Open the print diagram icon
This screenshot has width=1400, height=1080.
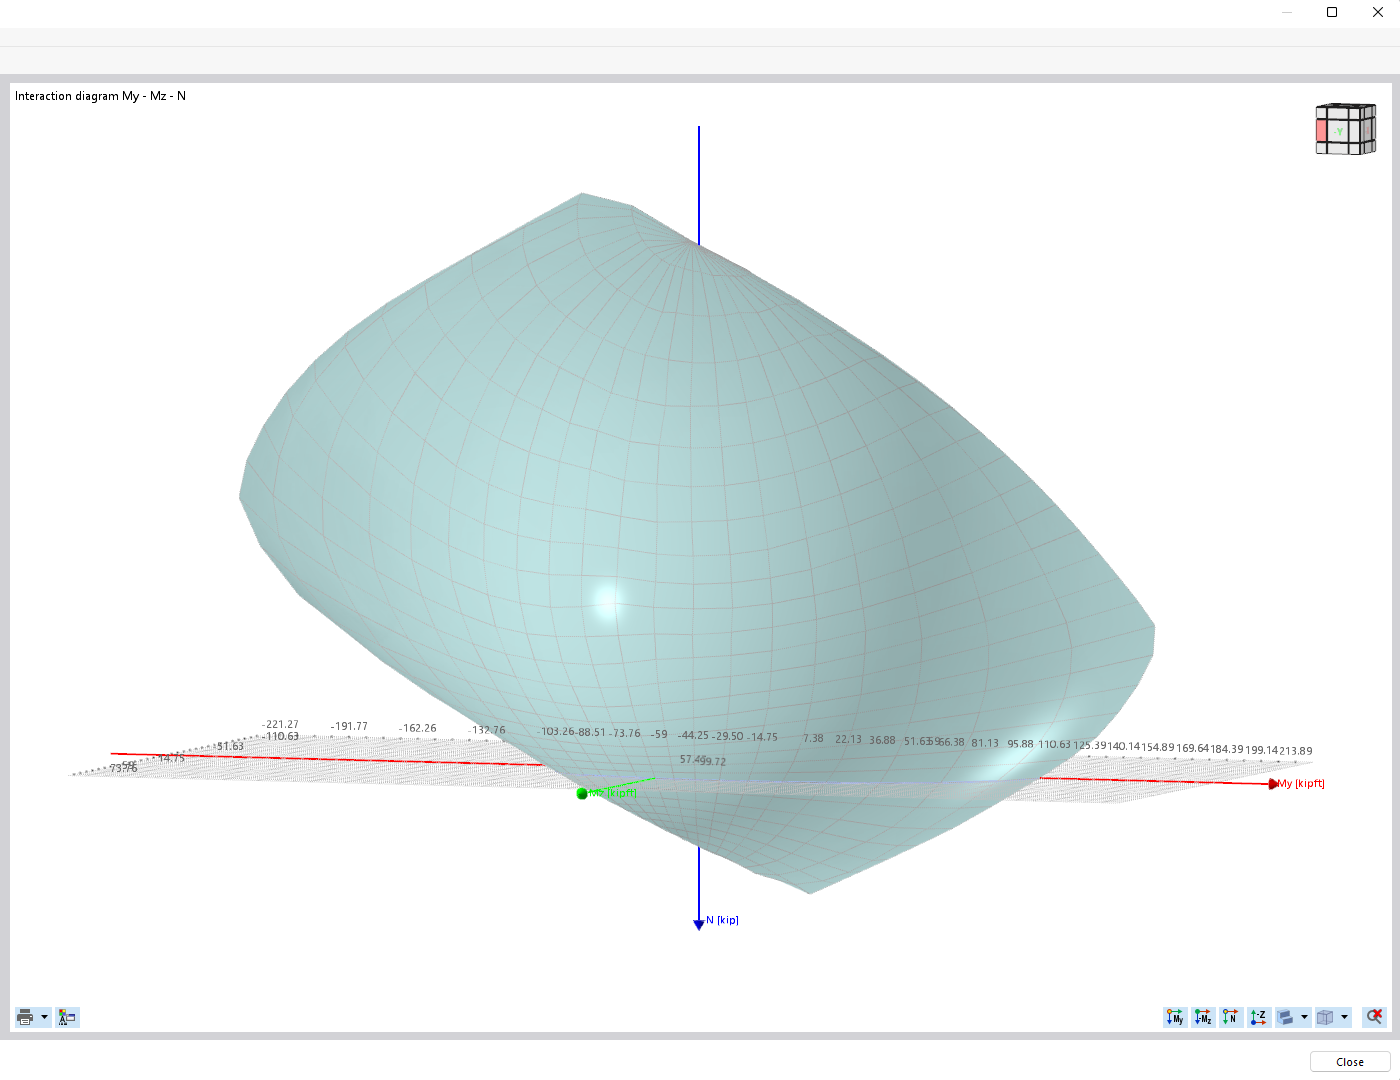[x=26, y=1016]
